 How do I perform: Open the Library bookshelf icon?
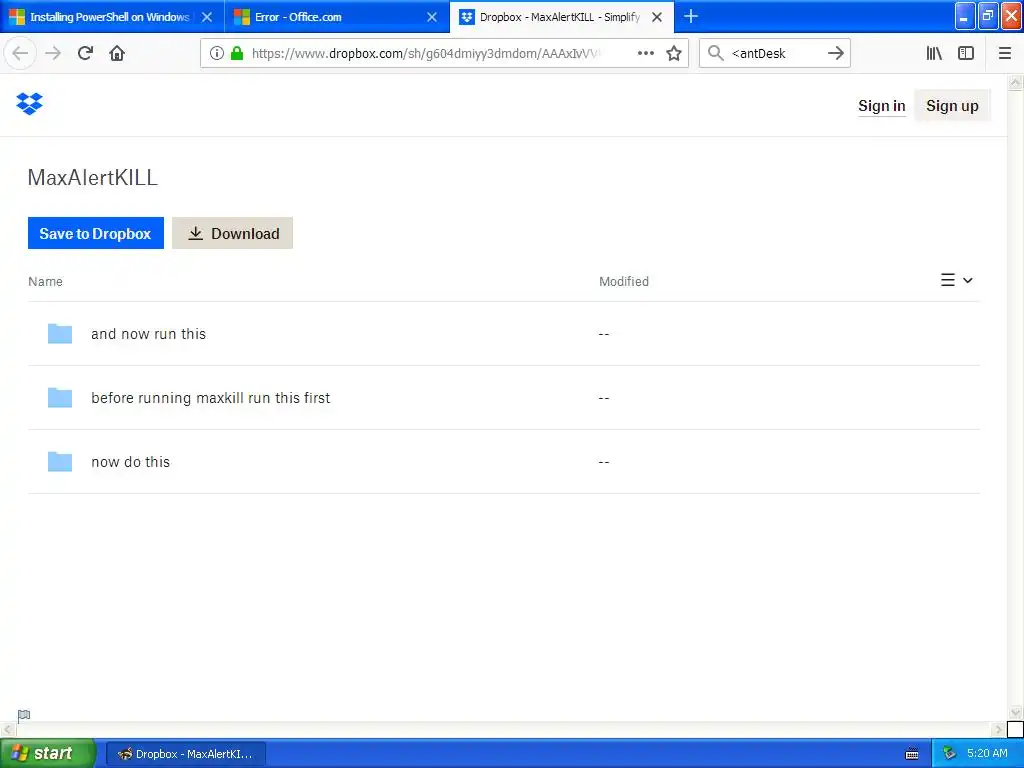pyautogui.click(x=934, y=54)
